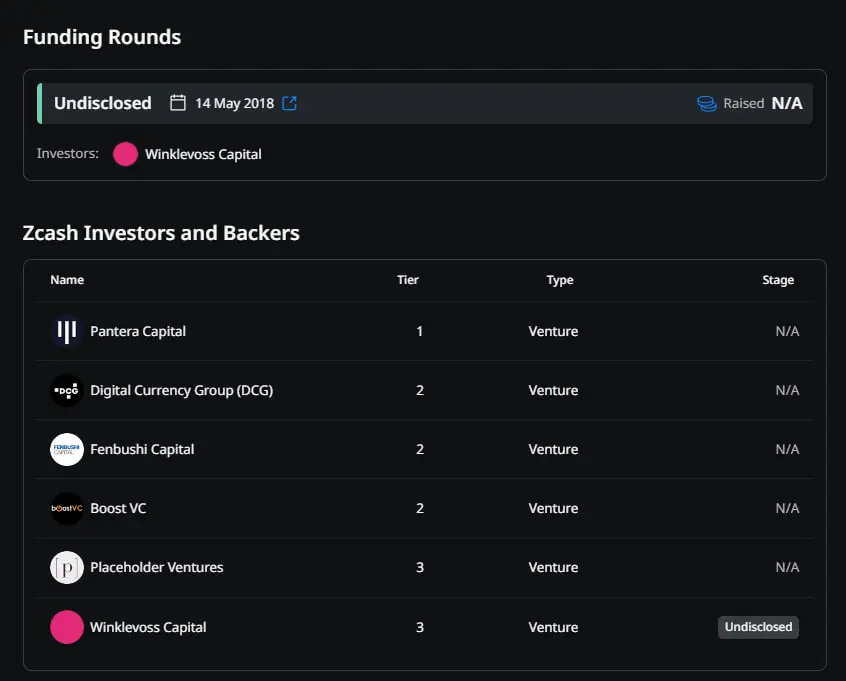Click the Placeholder Ventures logo
The height and width of the screenshot is (681, 846).
tap(67, 567)
